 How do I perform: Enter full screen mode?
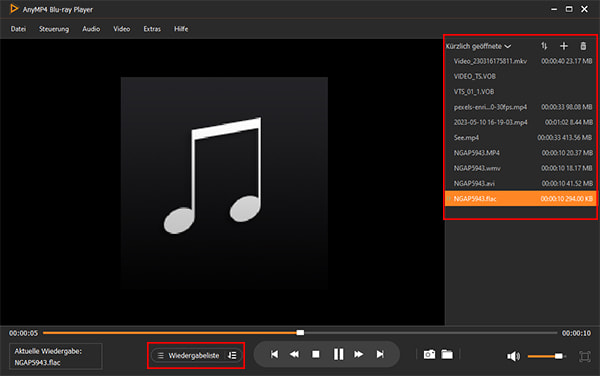pos(585,356)
